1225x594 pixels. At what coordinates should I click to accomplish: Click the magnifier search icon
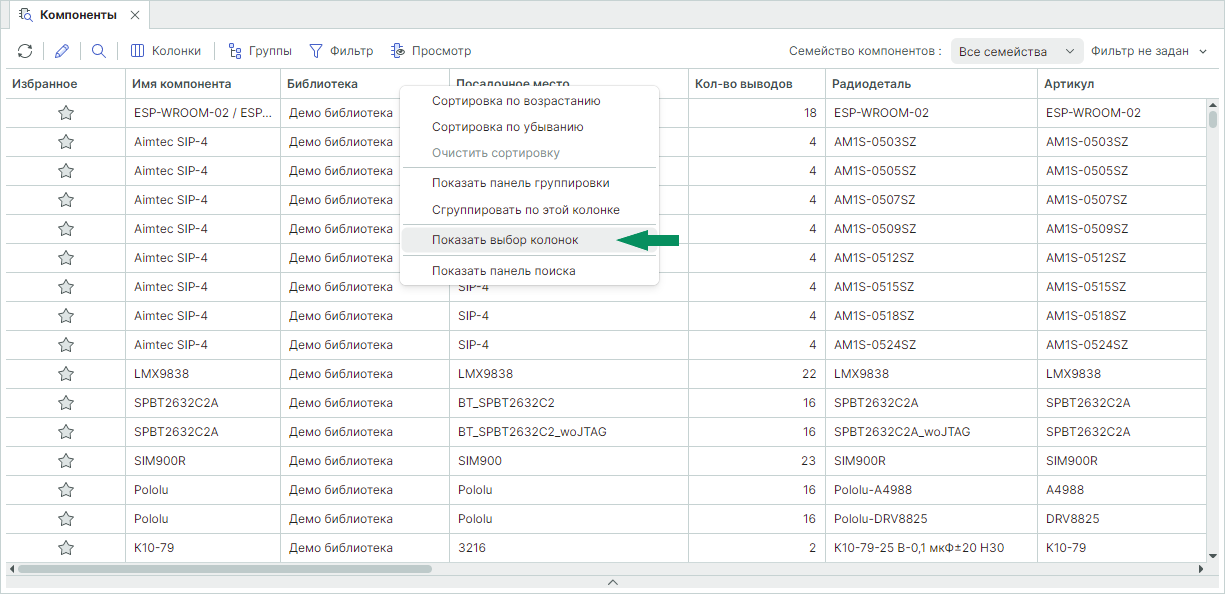tap(99, 51)
